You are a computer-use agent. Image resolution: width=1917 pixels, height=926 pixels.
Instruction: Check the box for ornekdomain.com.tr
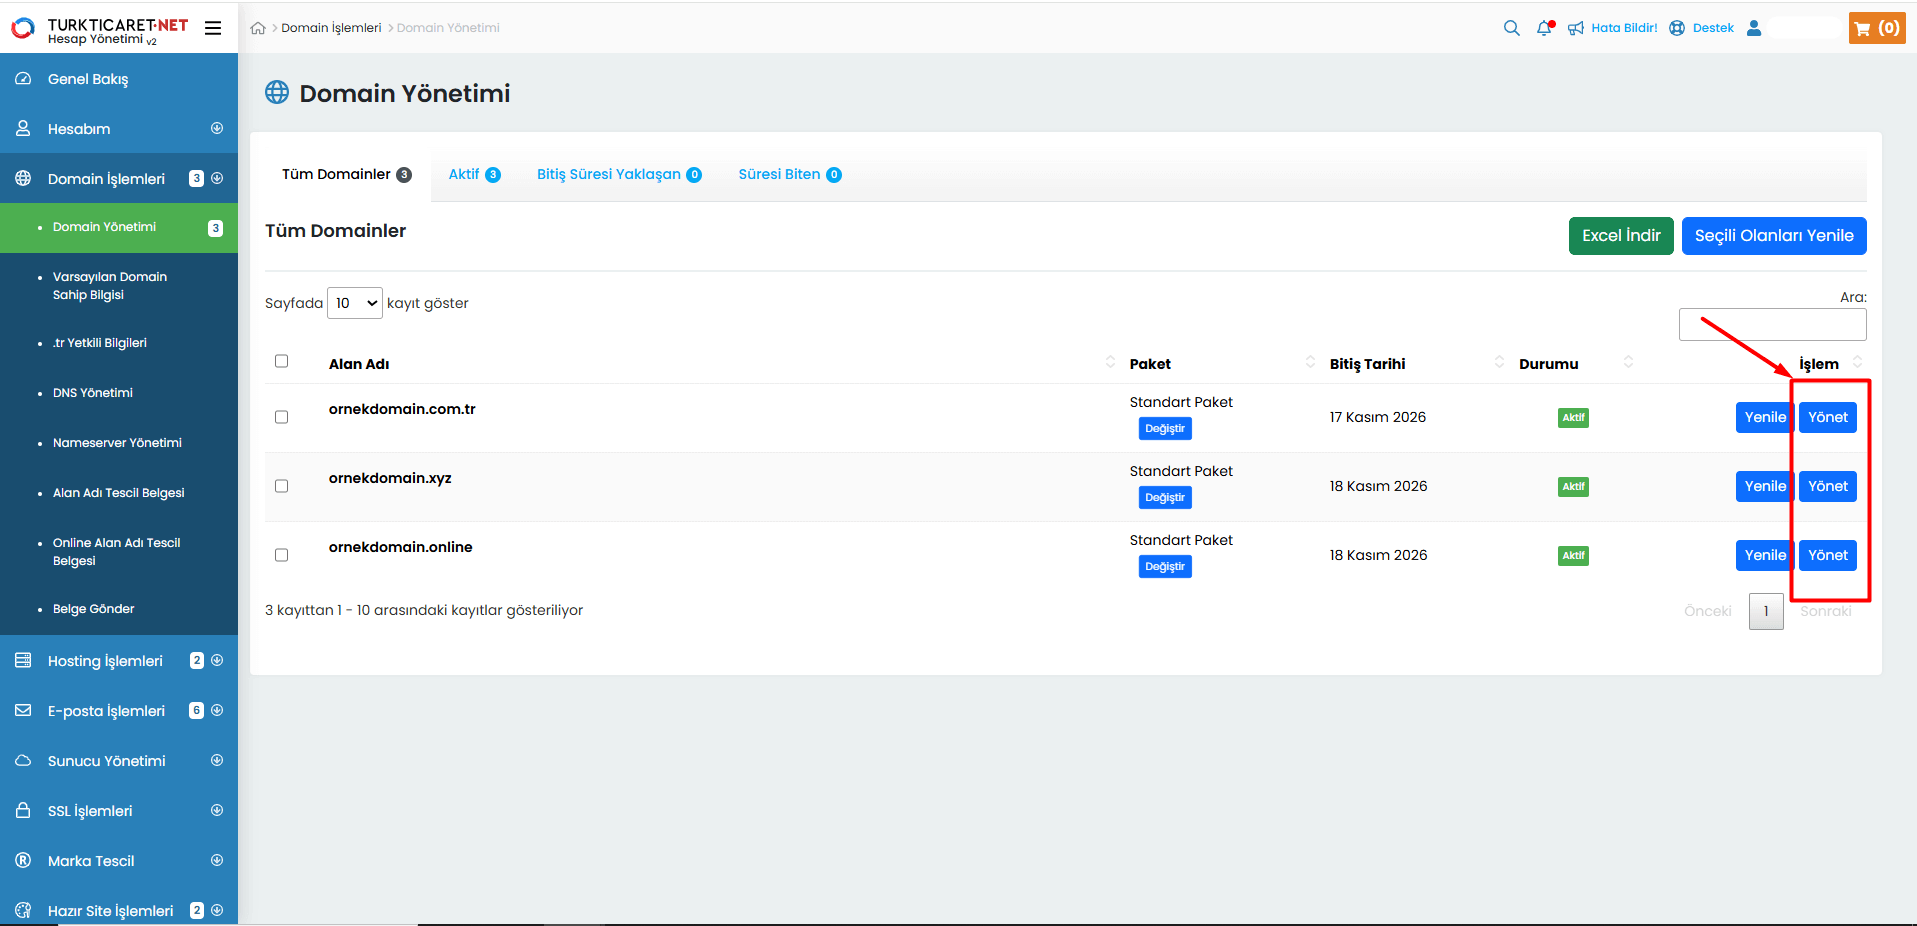pyautogui.click(x=281, y=417)
